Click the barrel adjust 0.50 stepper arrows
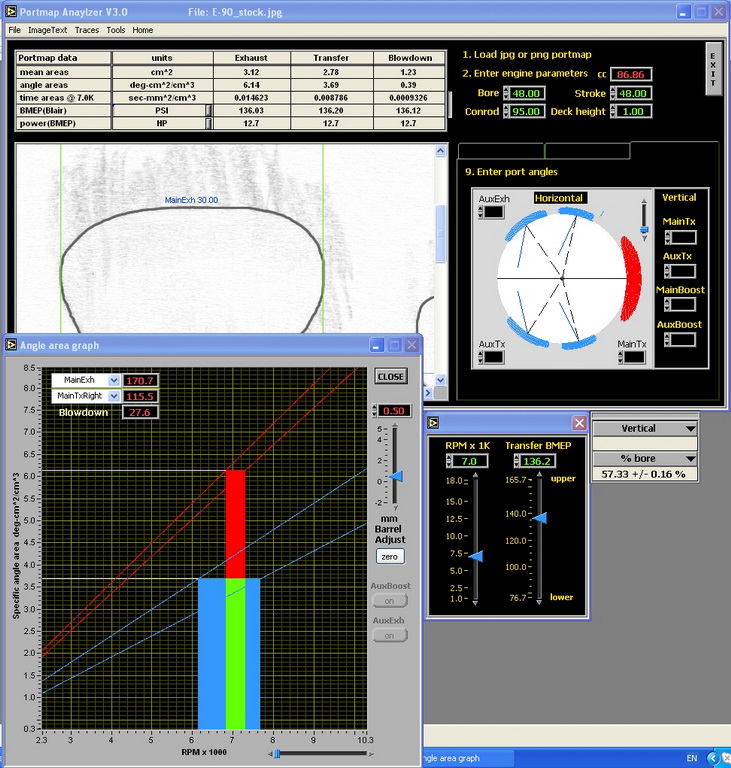Image resolution: width=731 pixels, height=768 pixels. click(x=375, y=411)
